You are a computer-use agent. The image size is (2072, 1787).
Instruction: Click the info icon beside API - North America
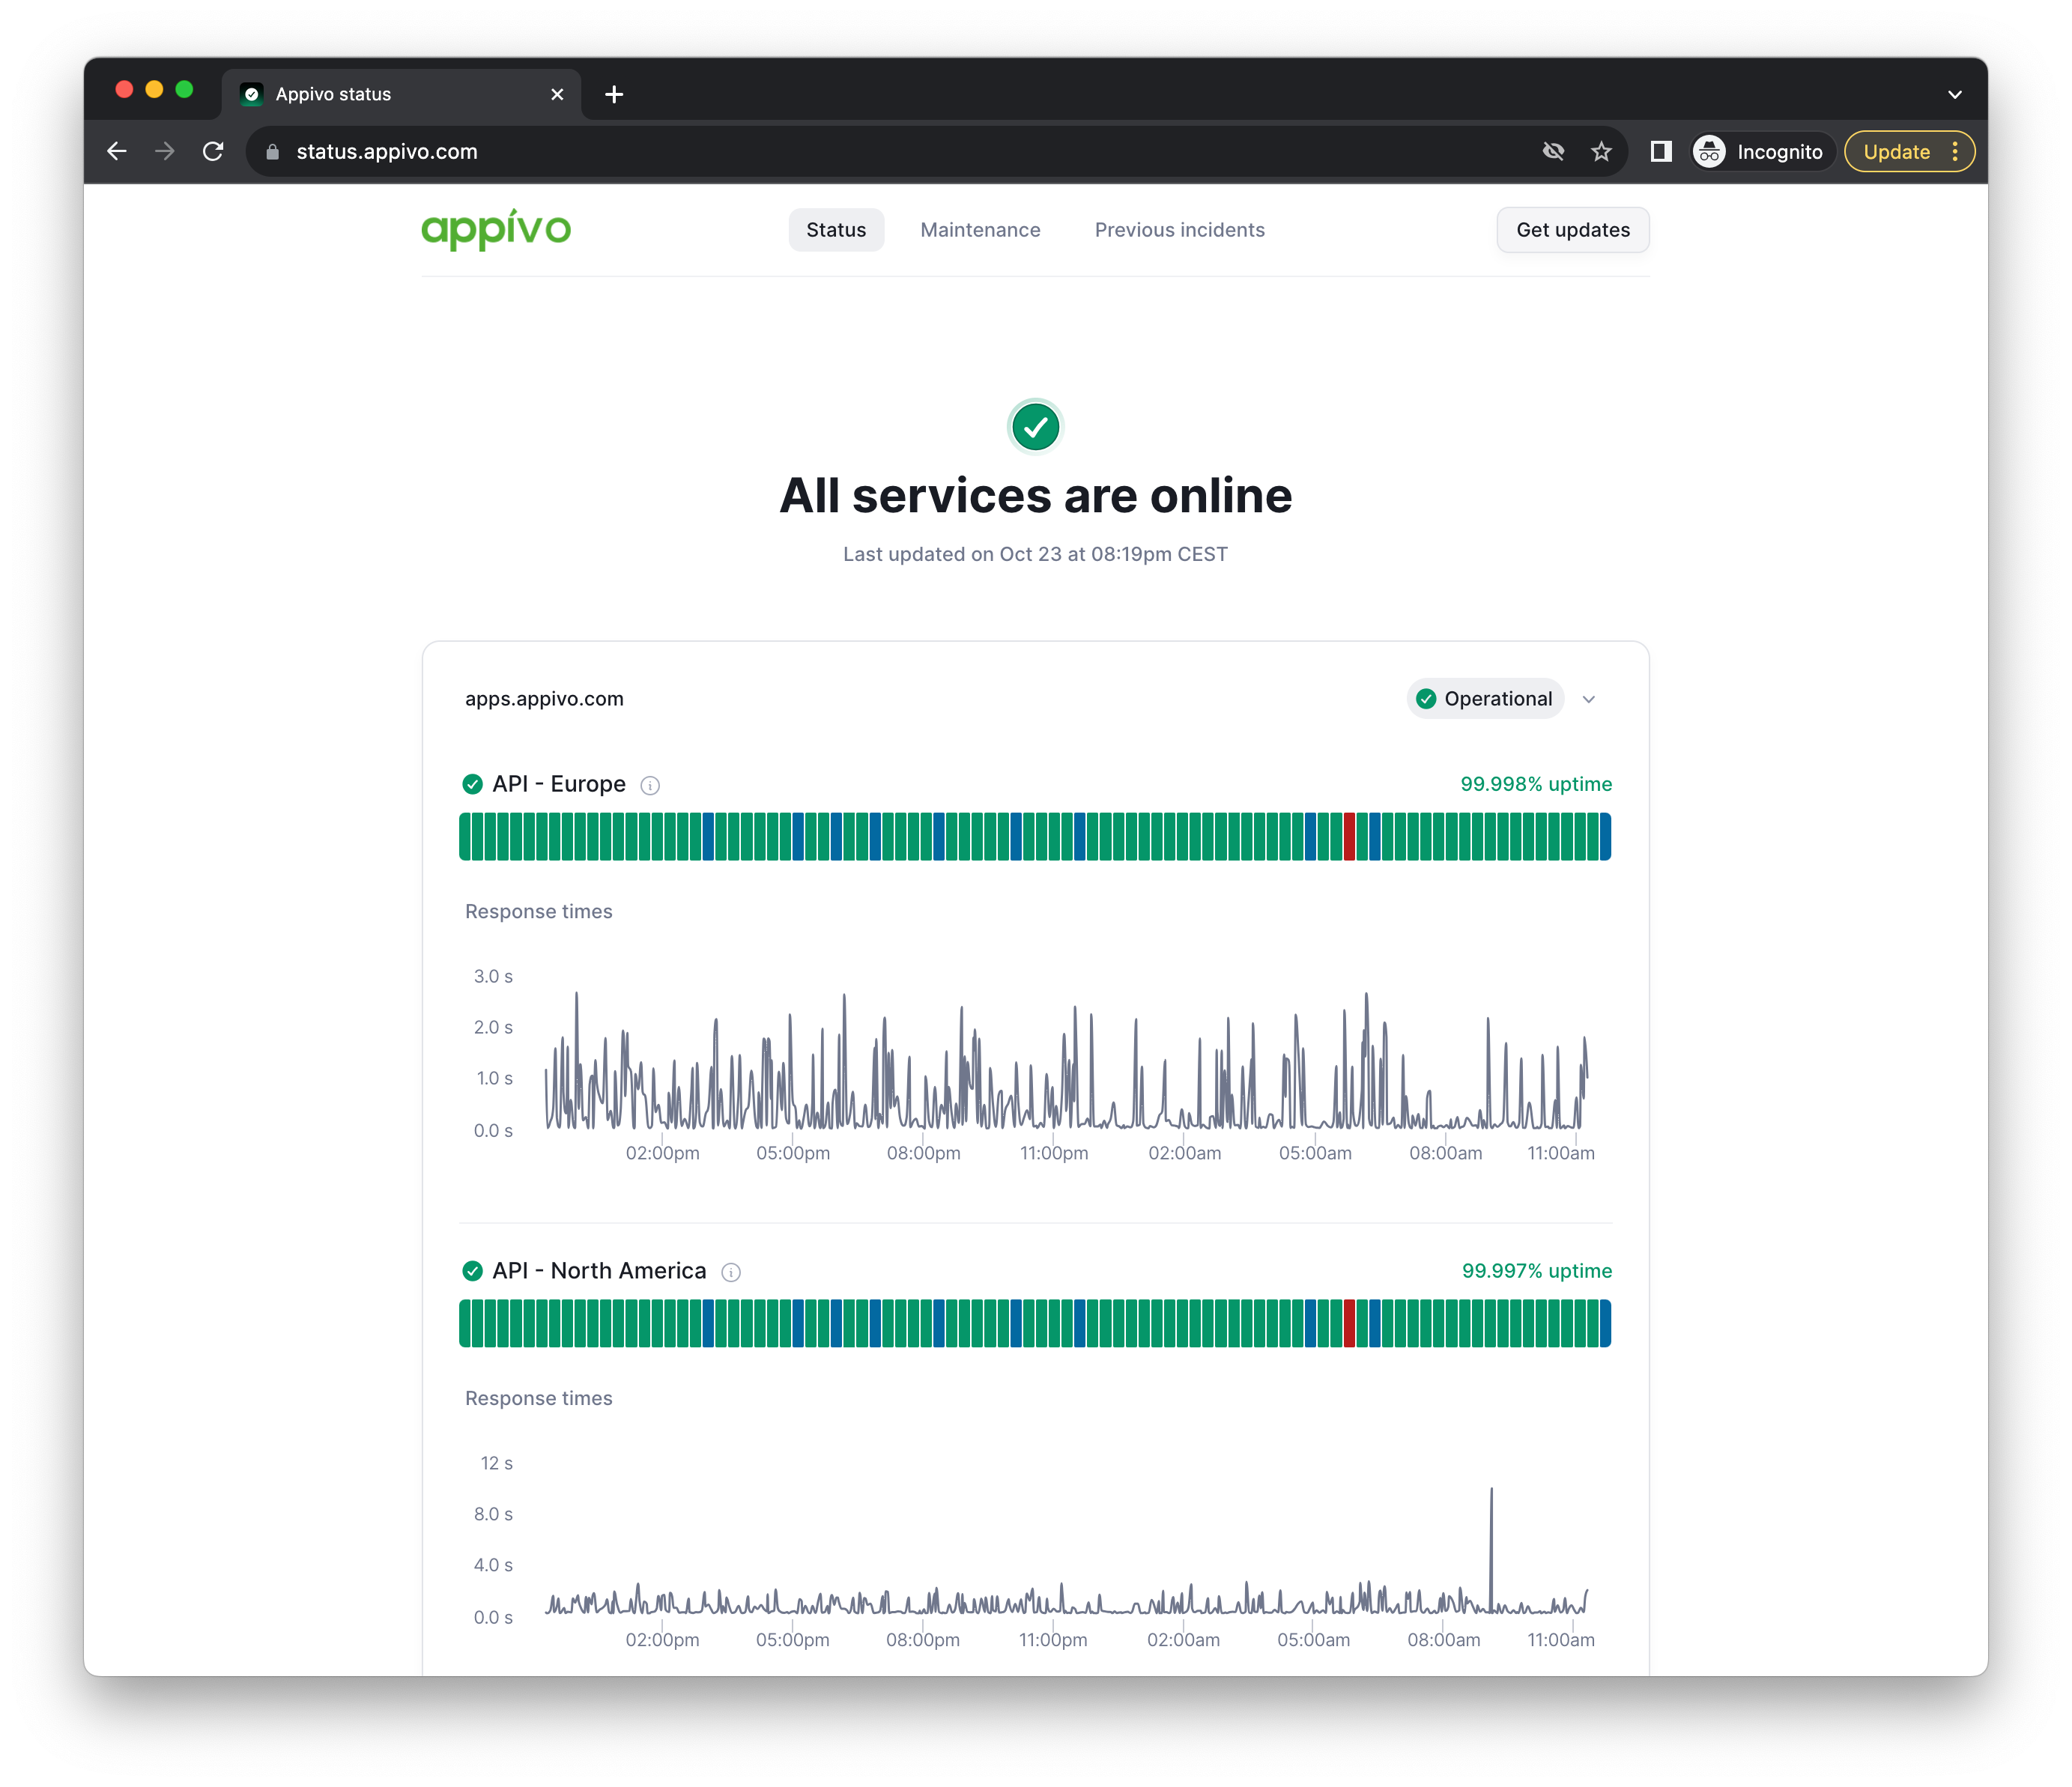click(x=731, y=1272)
